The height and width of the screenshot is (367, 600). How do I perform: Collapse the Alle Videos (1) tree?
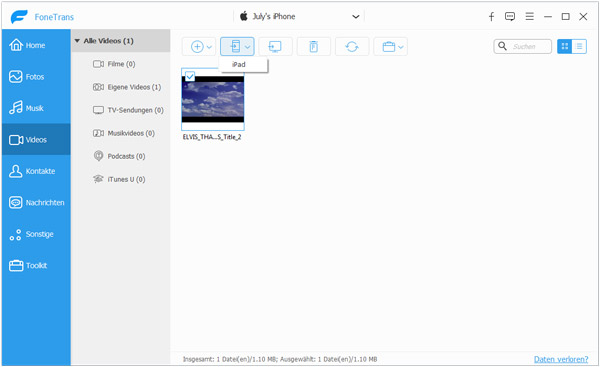pyautogui.click(x=77, y=41)
